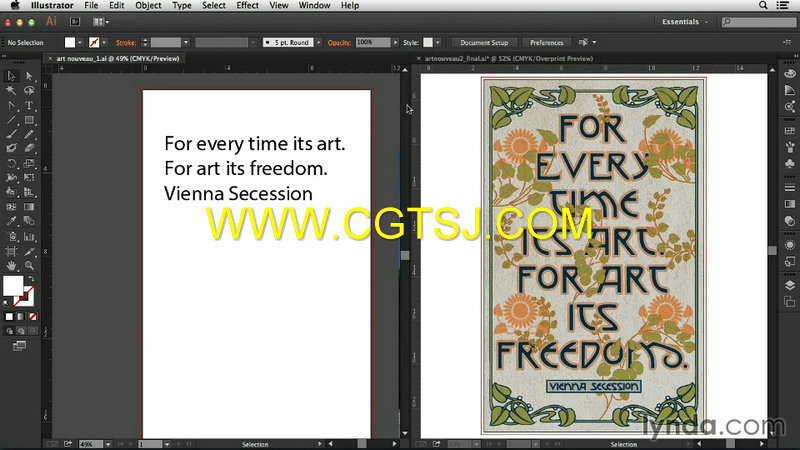Viewport: 800px width, 450px height.
Task: Enable Draw Normal mode
Action: pos(9,331)
